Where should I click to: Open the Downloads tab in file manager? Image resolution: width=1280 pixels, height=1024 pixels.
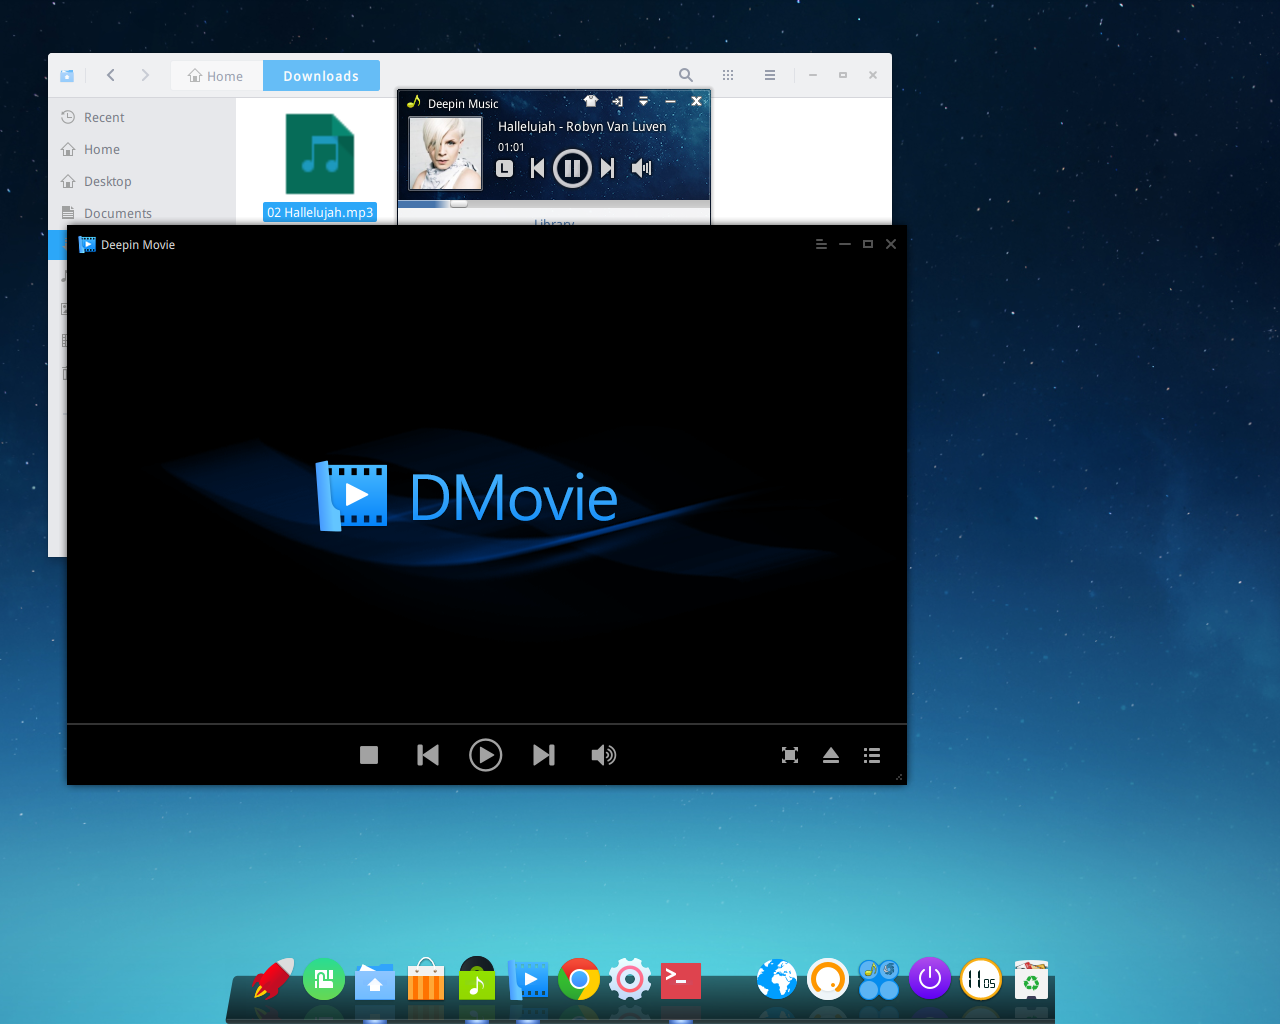point(321,76)
